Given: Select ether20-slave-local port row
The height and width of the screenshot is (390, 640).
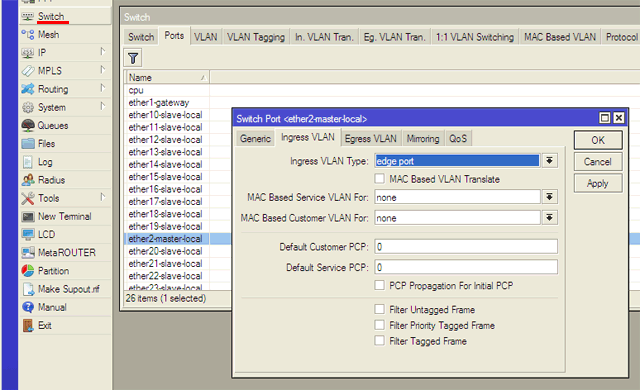Looking at the screenshot, I should 165,251.
